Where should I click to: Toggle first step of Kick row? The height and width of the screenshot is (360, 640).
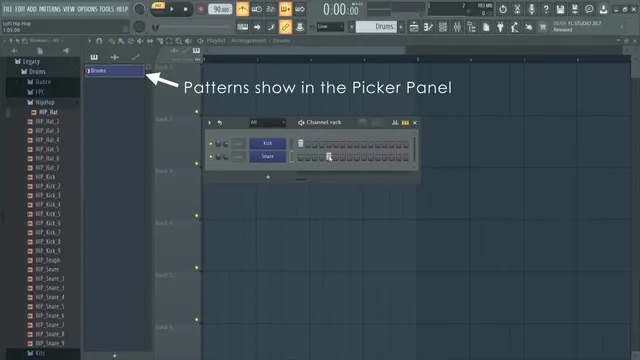pos(301,144)
